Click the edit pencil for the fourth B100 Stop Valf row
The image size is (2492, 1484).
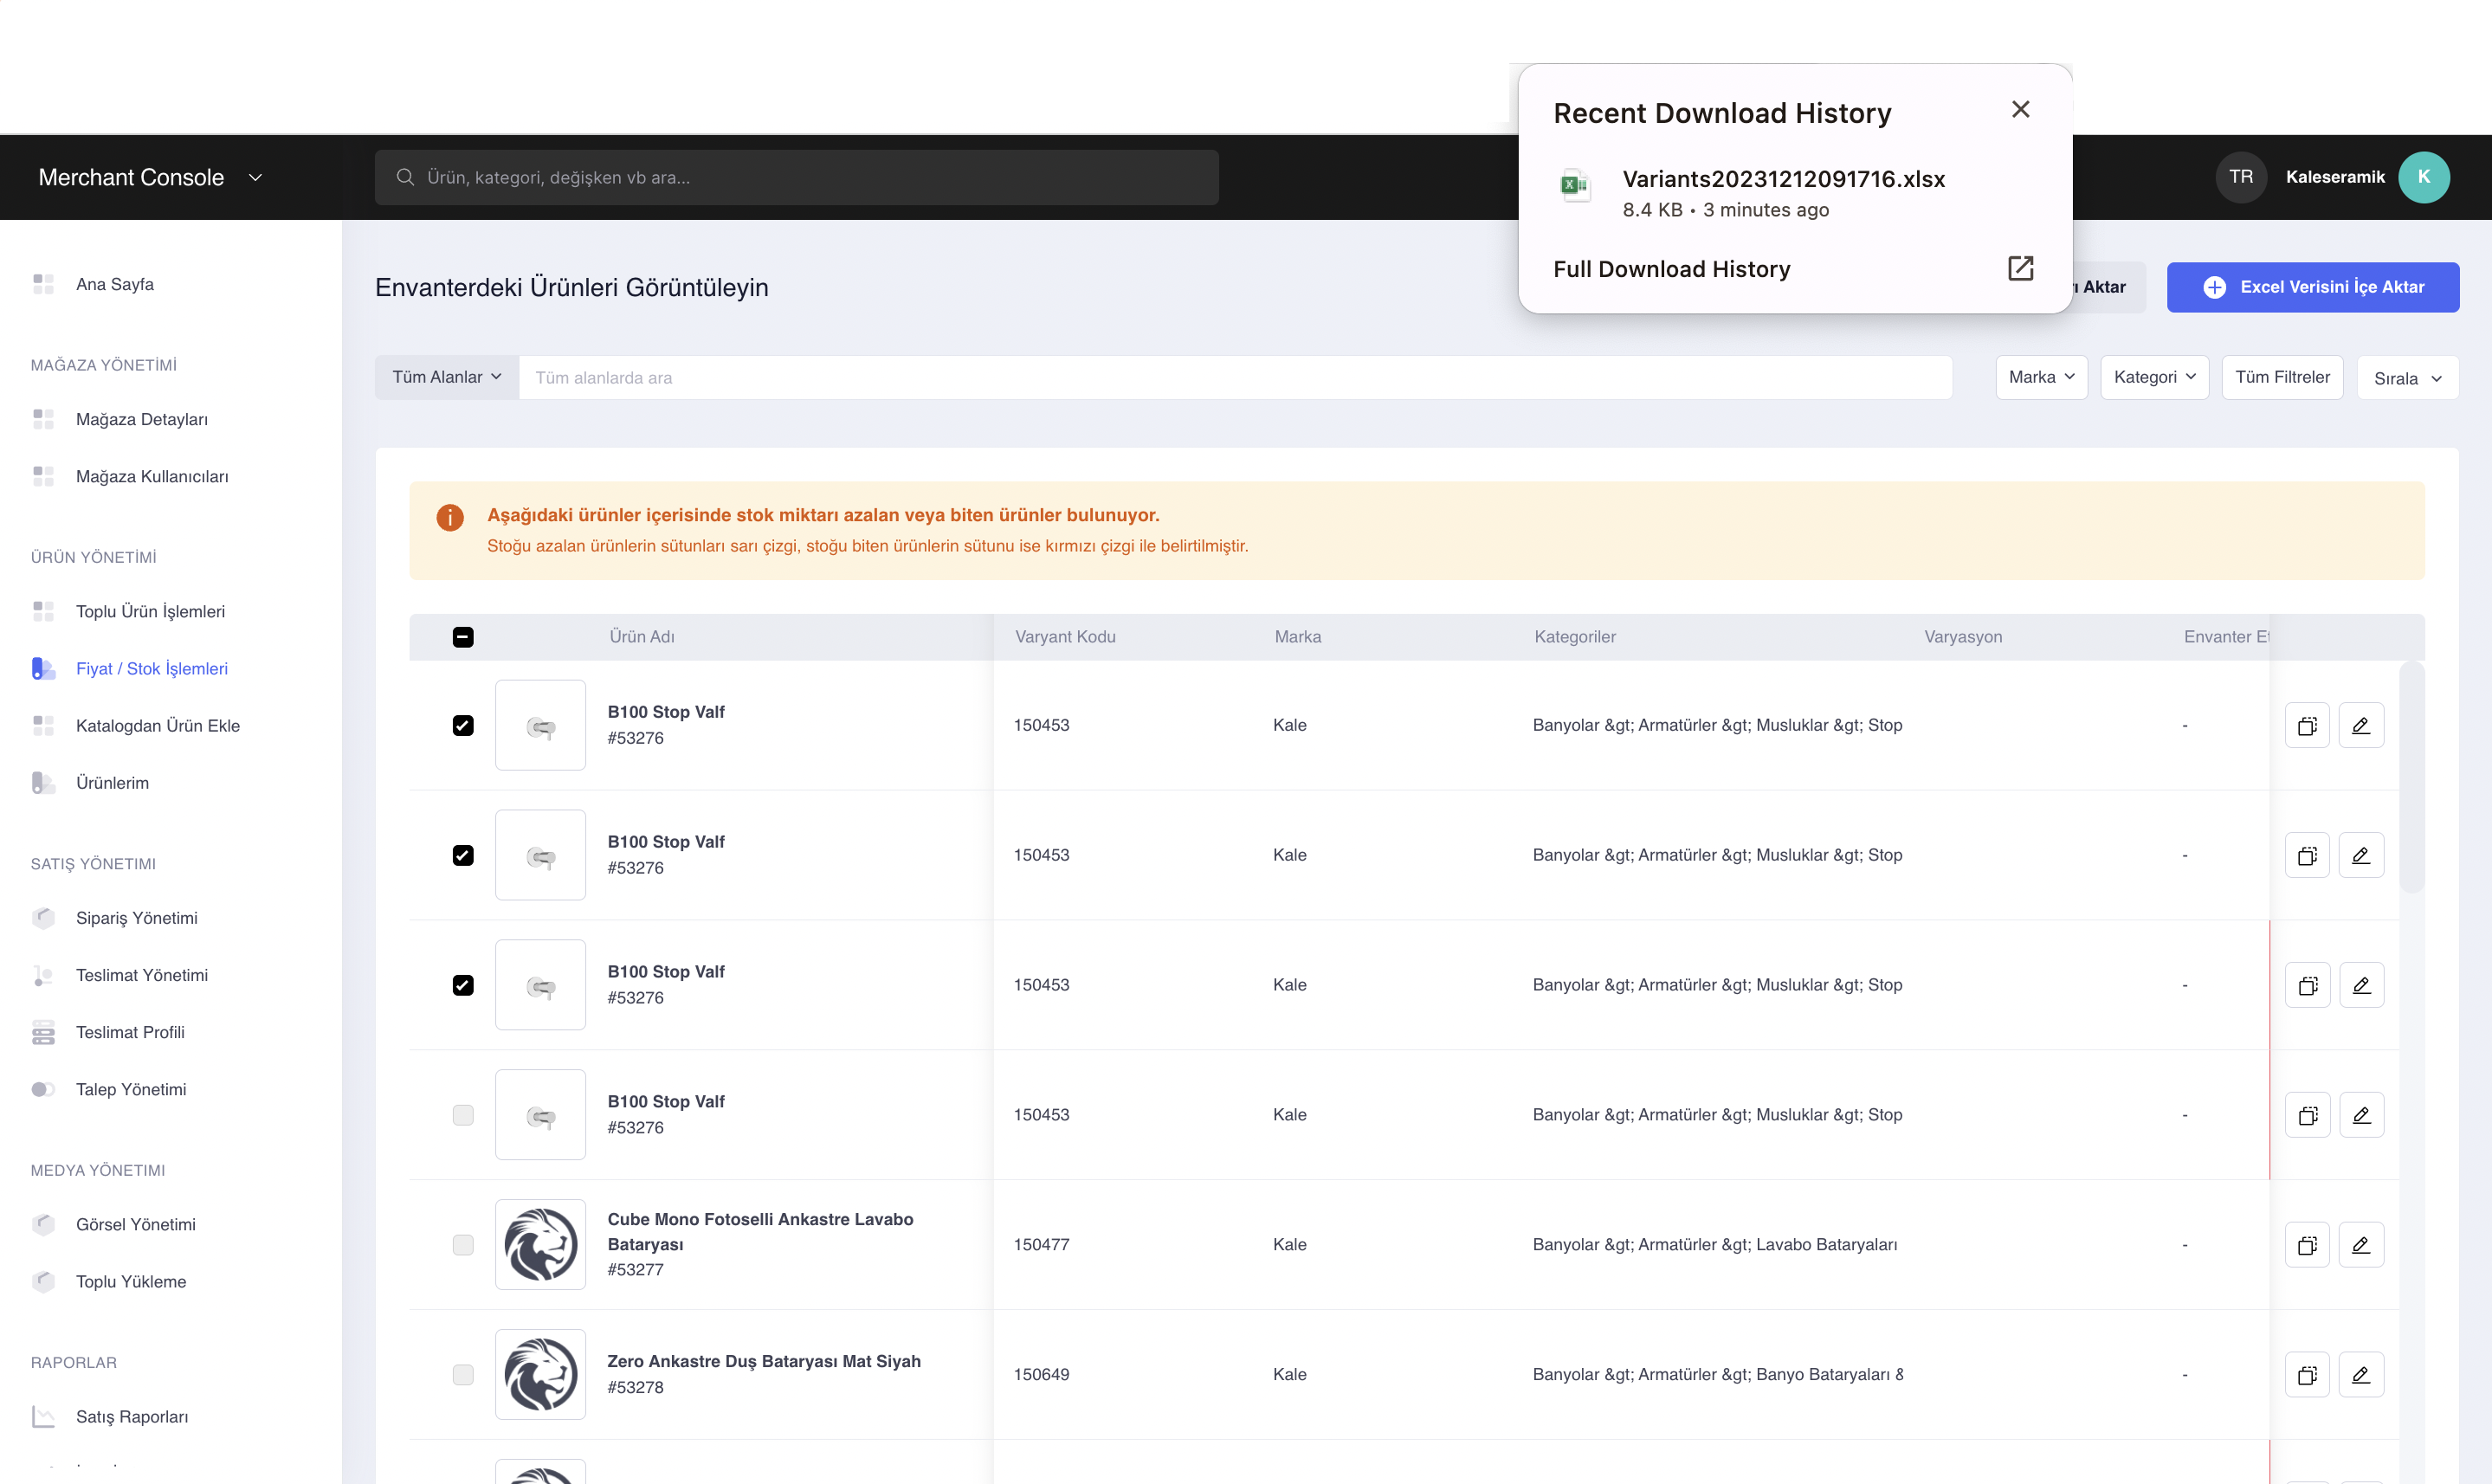[x=2361, y=1115]
